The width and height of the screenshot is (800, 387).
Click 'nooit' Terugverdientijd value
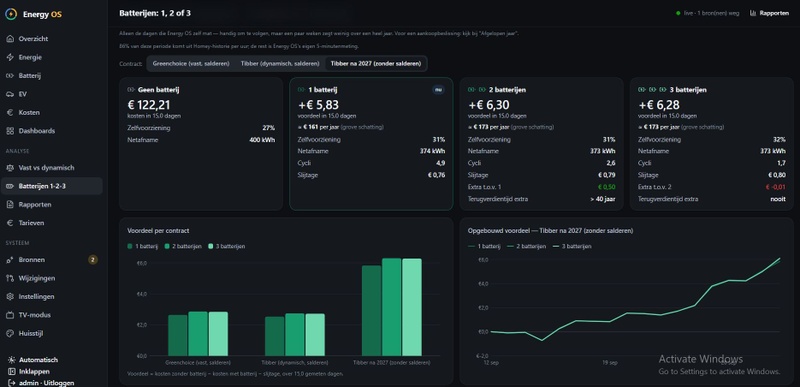coord(778,199)
